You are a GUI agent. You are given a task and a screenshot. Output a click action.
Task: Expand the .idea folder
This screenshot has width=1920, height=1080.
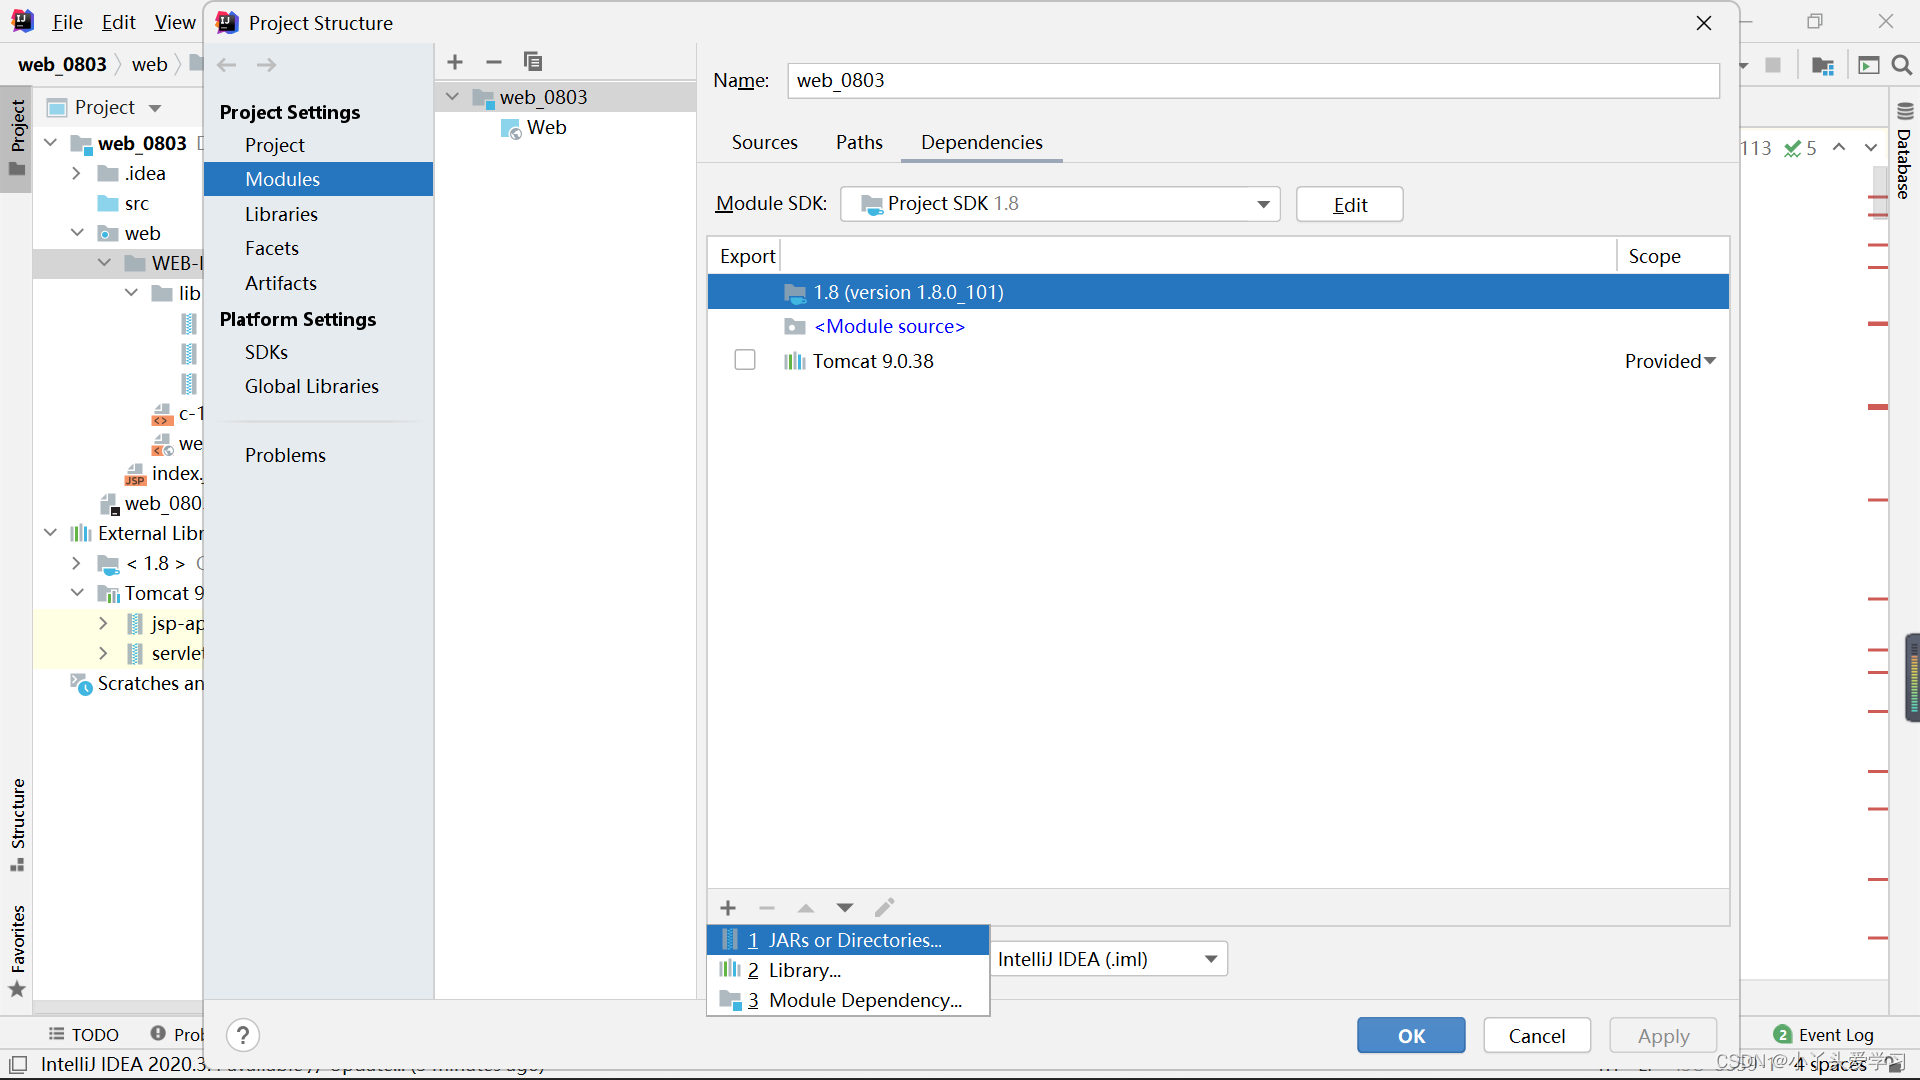(76, 173)
